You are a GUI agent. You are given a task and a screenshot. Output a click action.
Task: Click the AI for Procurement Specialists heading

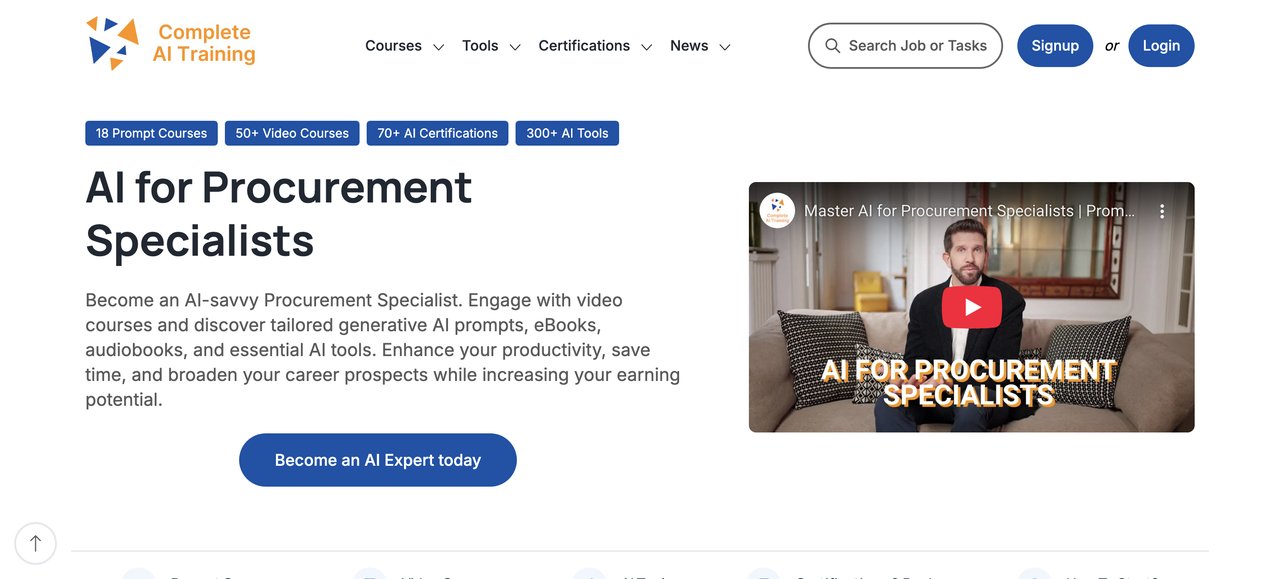(x=279, y=214)
